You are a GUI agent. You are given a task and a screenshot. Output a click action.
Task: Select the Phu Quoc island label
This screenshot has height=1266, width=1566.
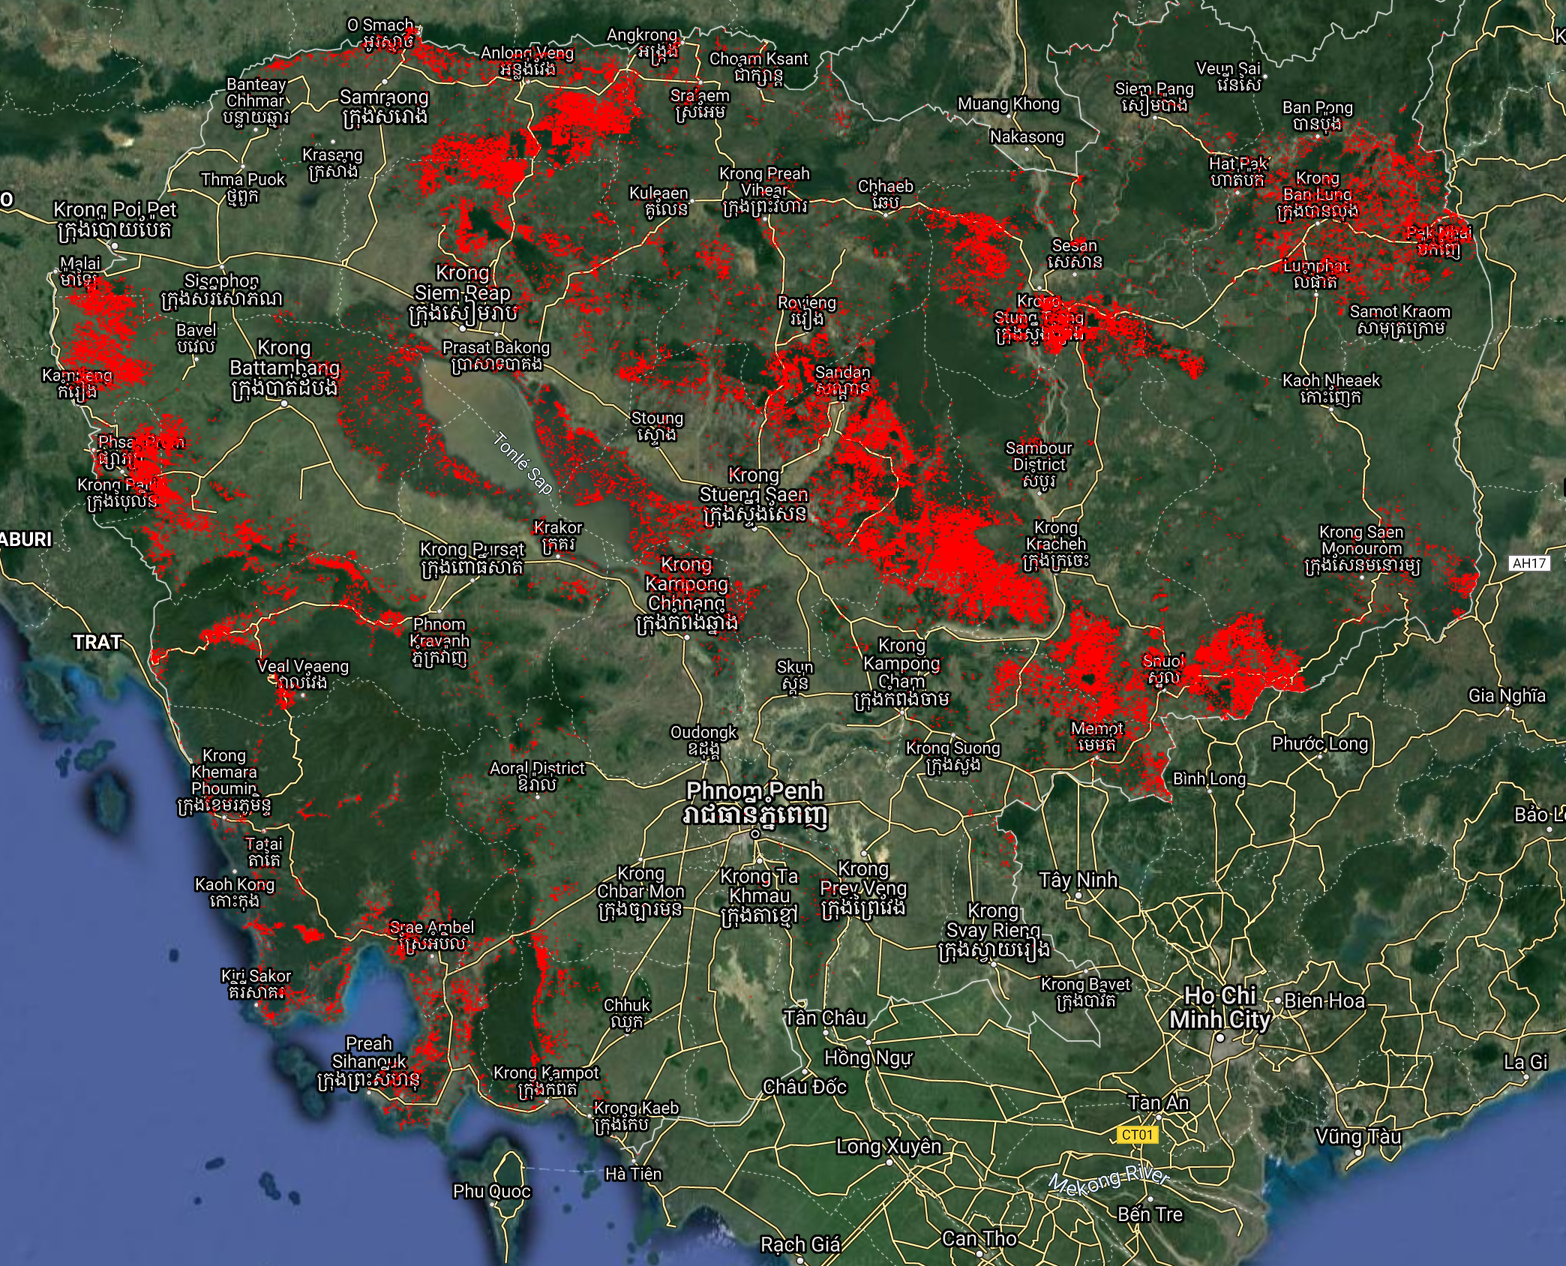(491, 1191)
